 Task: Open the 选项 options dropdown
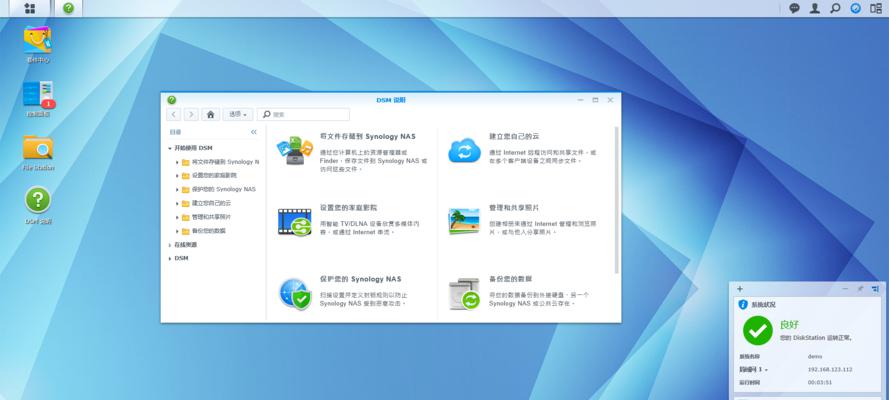(238, 114)
